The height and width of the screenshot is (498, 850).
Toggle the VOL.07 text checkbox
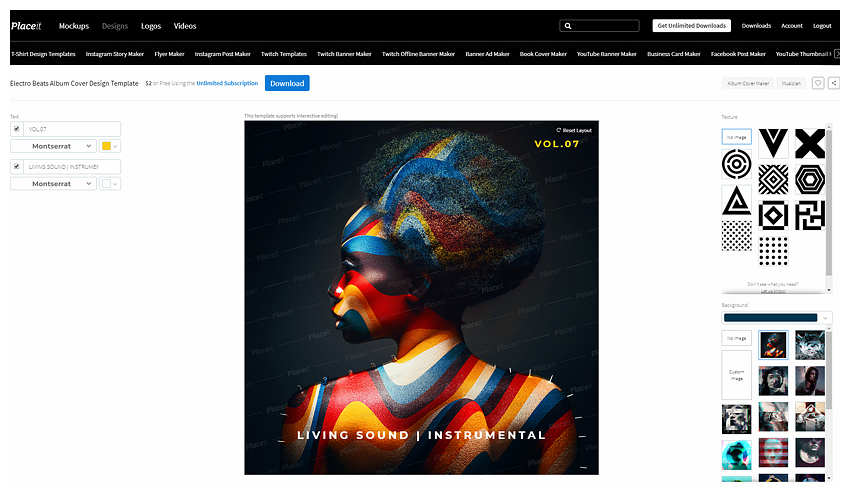point(17,129)
